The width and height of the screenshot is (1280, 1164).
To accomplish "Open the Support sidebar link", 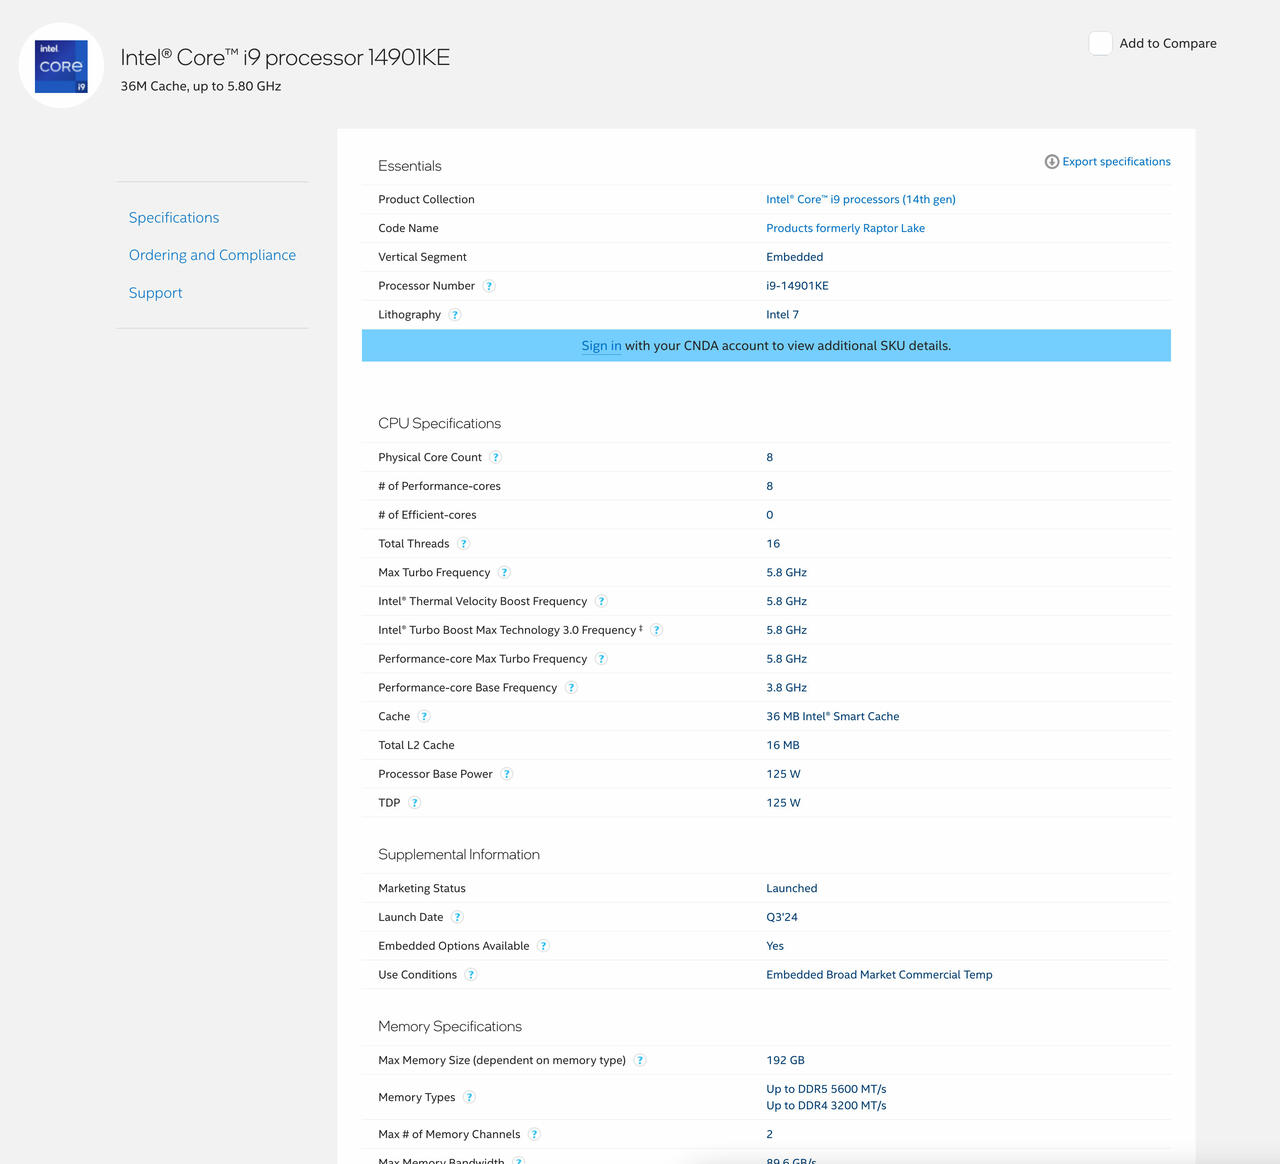I will [x=156, y=293].
